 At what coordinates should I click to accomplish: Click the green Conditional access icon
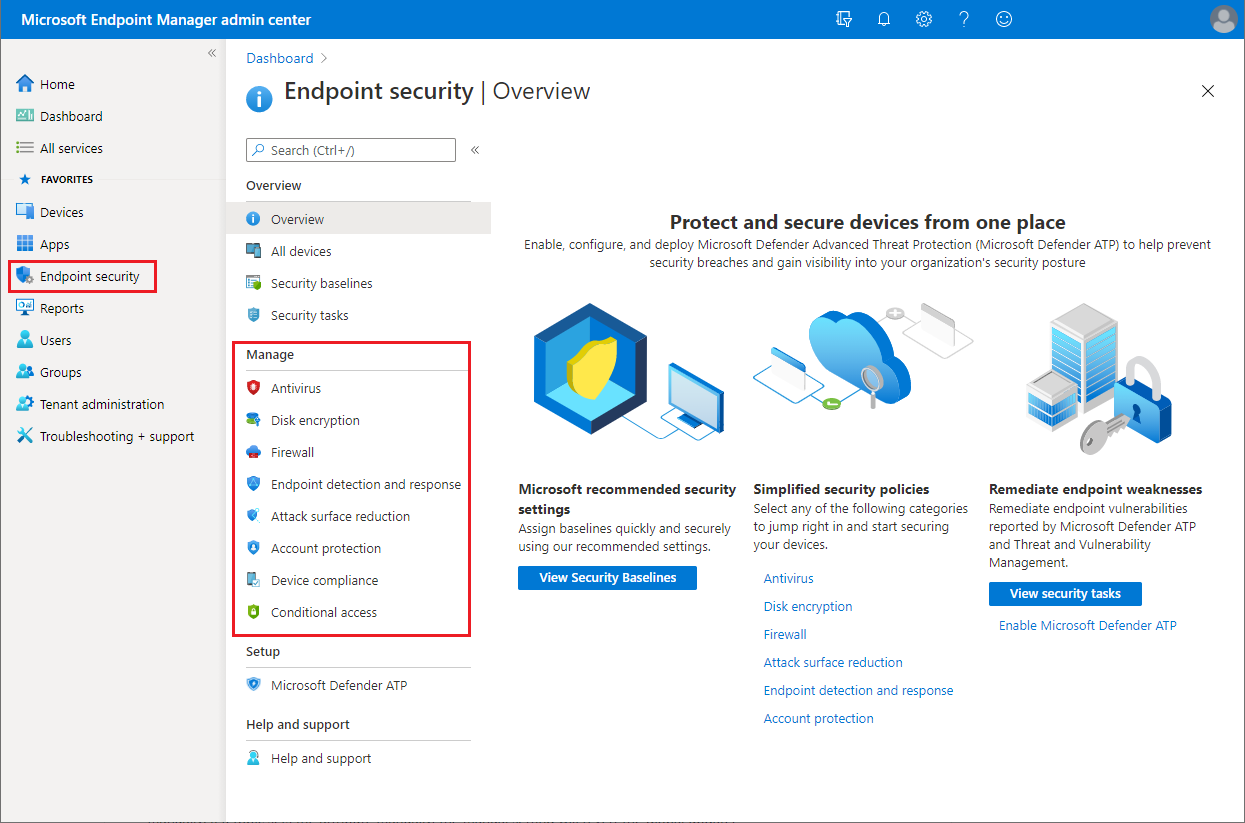click(253, 612)
